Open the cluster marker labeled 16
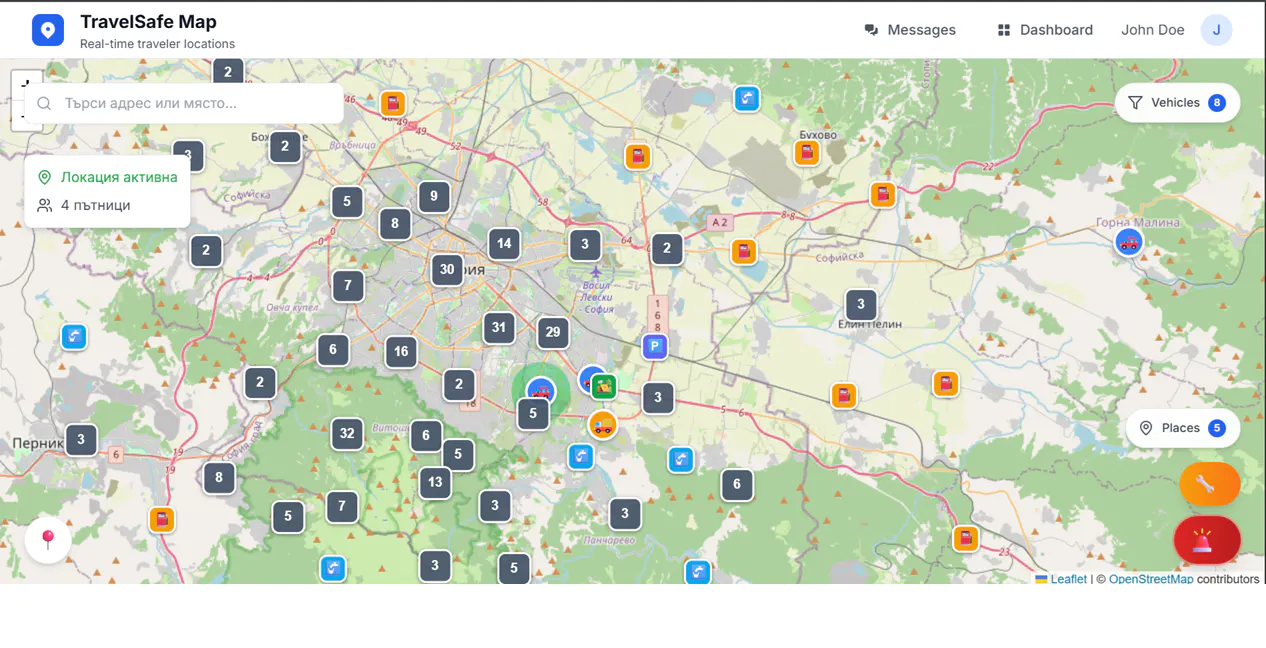Image resolution: width=1266 pixels, height=648 pixels. click(401, 351)
